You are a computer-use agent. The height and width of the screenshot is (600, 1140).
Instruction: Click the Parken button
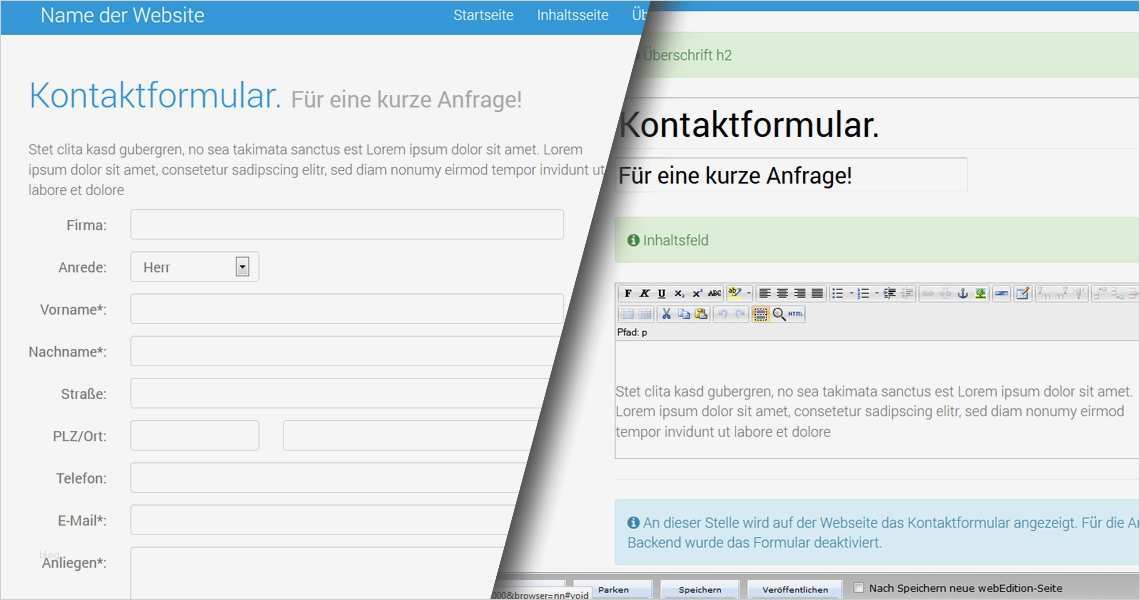click(613, 590)
